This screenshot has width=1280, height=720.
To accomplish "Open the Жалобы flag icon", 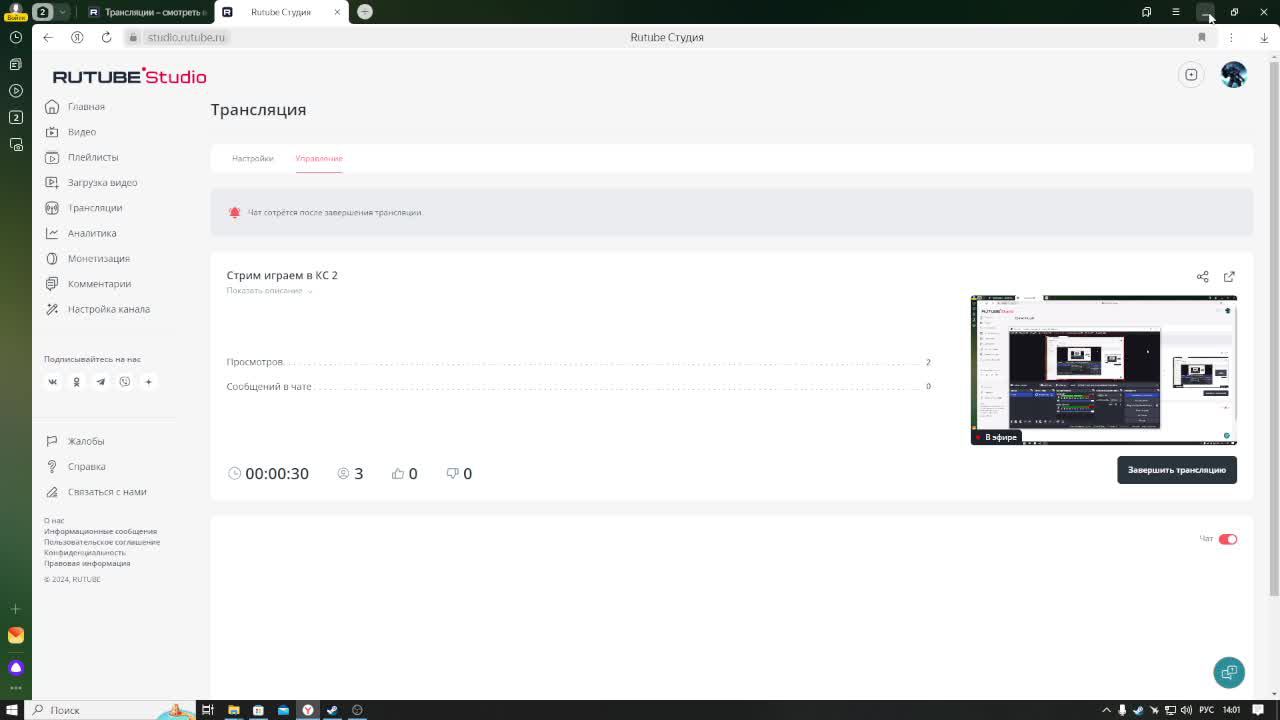I will pyautogui.click(x=52, y=441).
